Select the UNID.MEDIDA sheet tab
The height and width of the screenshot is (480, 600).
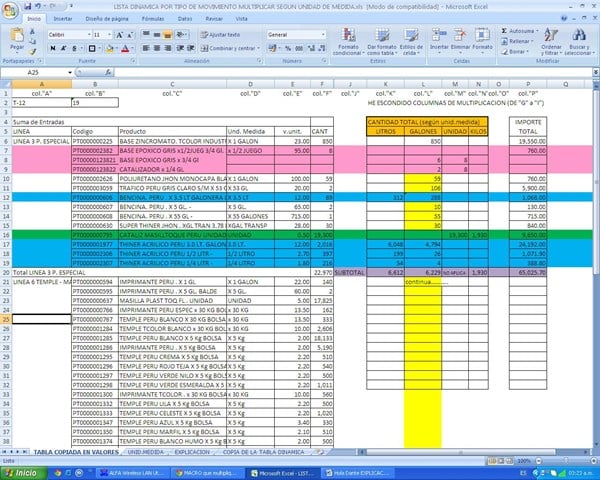coord(144,452)
